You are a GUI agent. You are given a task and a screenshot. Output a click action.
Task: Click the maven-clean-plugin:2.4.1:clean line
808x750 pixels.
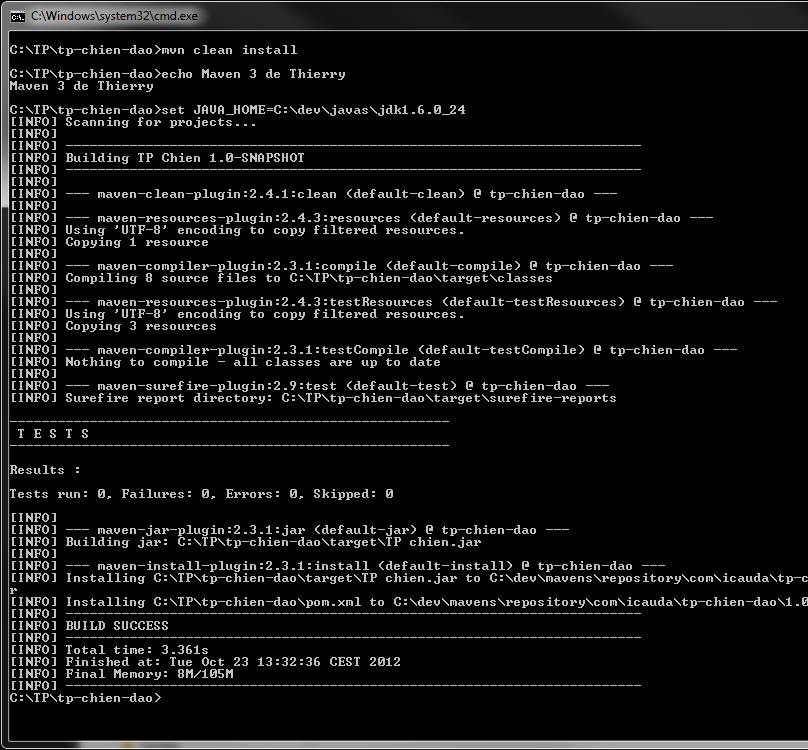340,194
